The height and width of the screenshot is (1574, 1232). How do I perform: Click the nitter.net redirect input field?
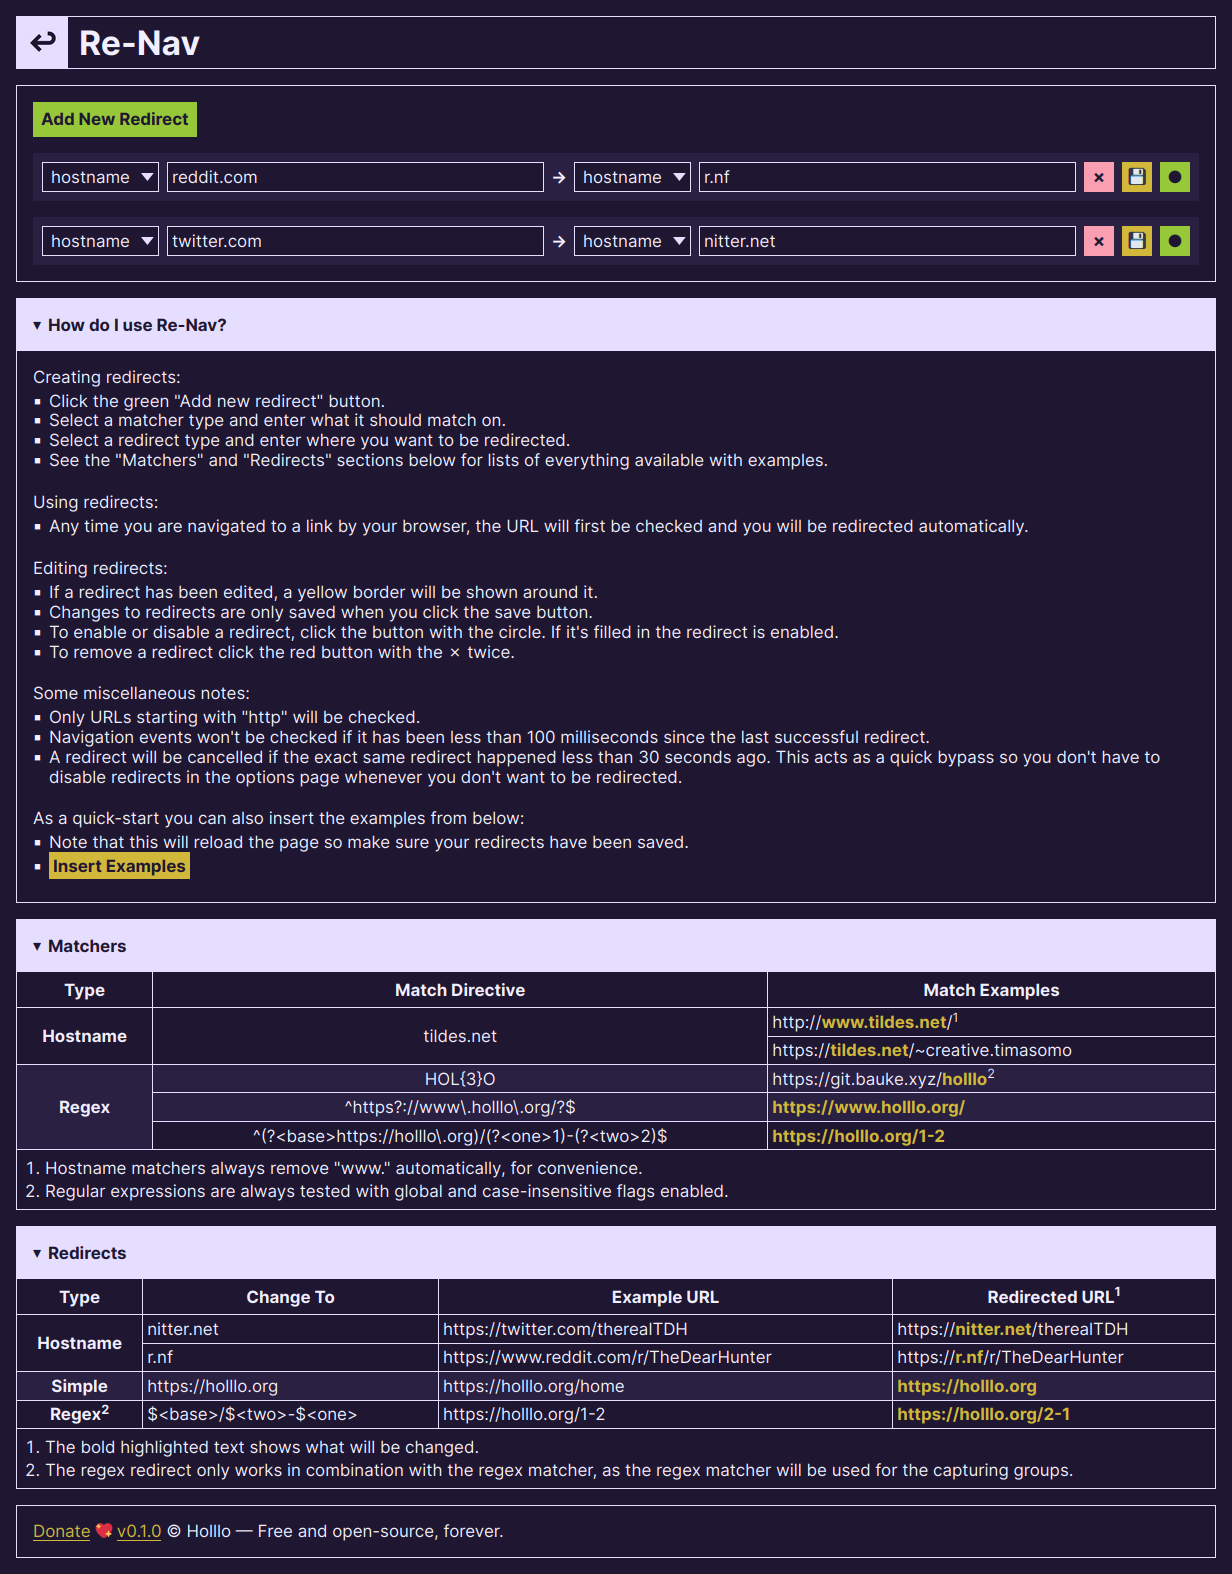coord(887,241)
